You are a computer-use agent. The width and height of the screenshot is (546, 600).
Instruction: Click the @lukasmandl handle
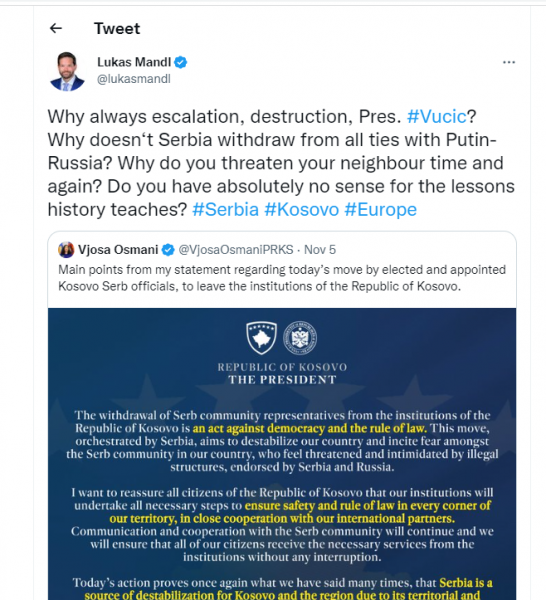point(134,79)
